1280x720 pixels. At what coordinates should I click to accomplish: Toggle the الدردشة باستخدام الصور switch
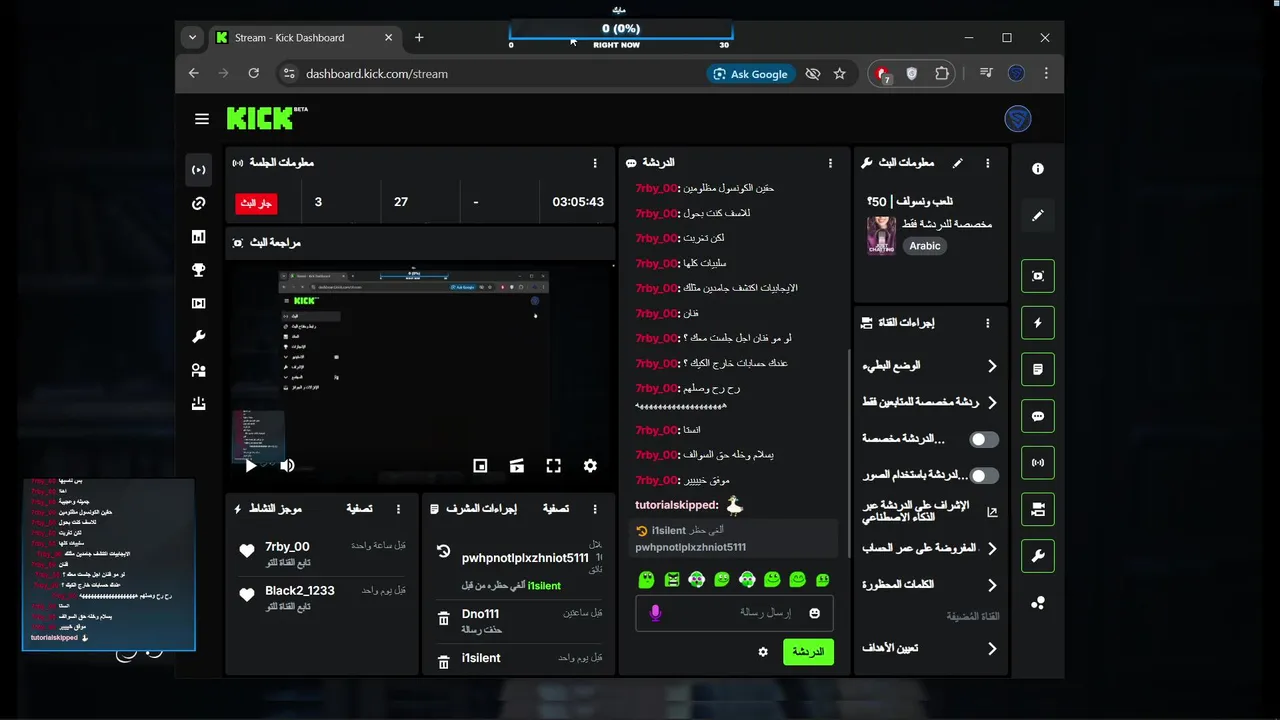click(x=984, y=475)
